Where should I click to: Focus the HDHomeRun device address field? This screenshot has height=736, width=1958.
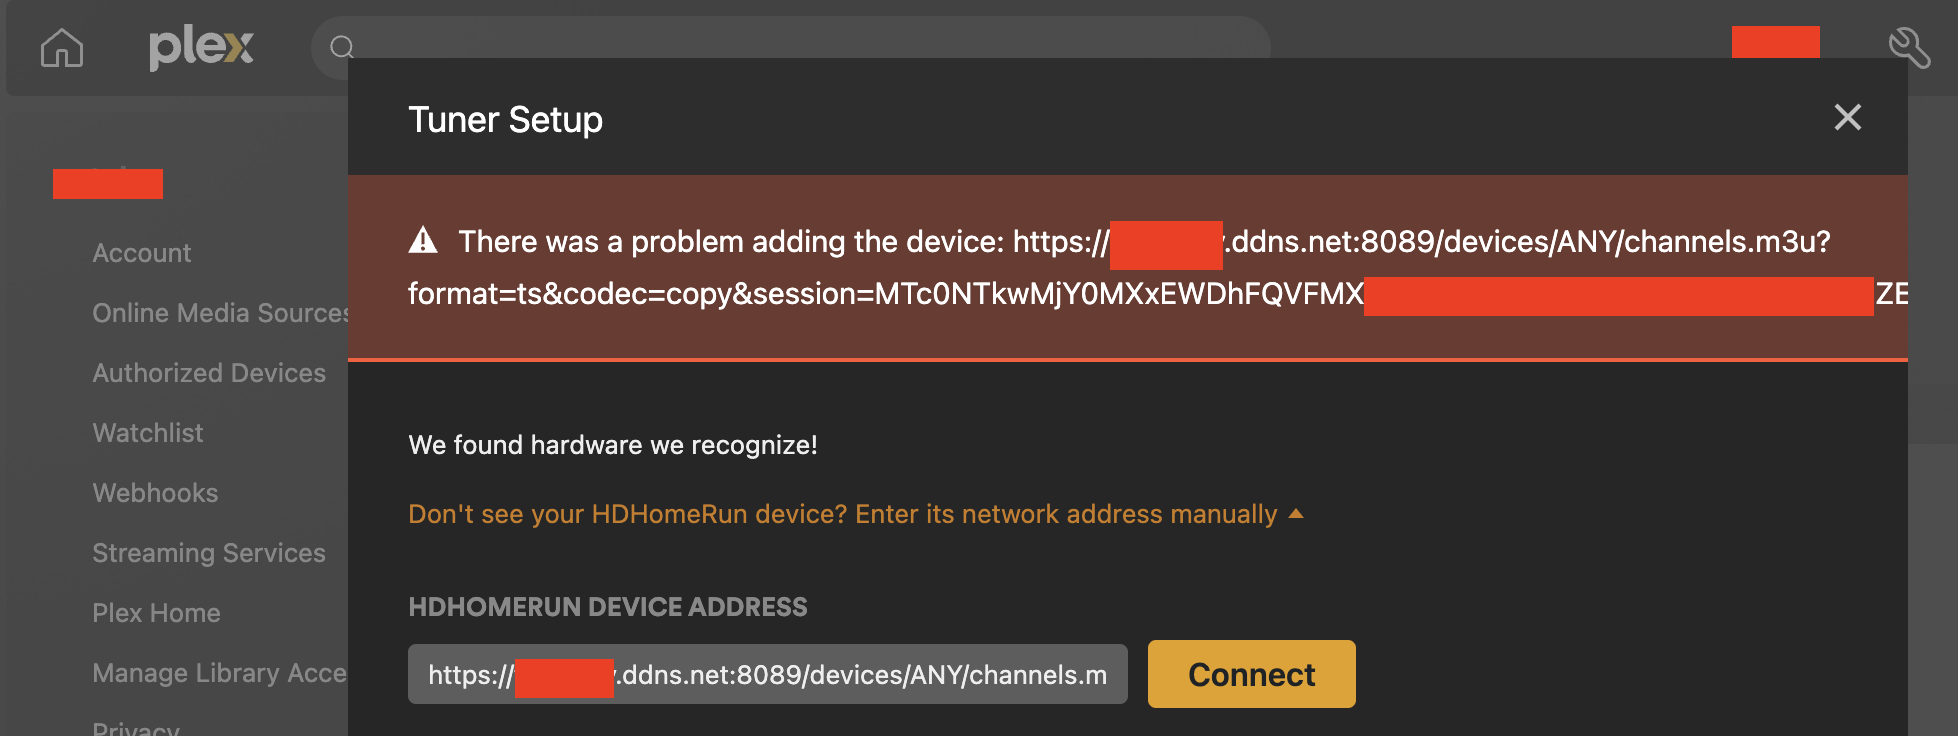click(x=767, y=675)
